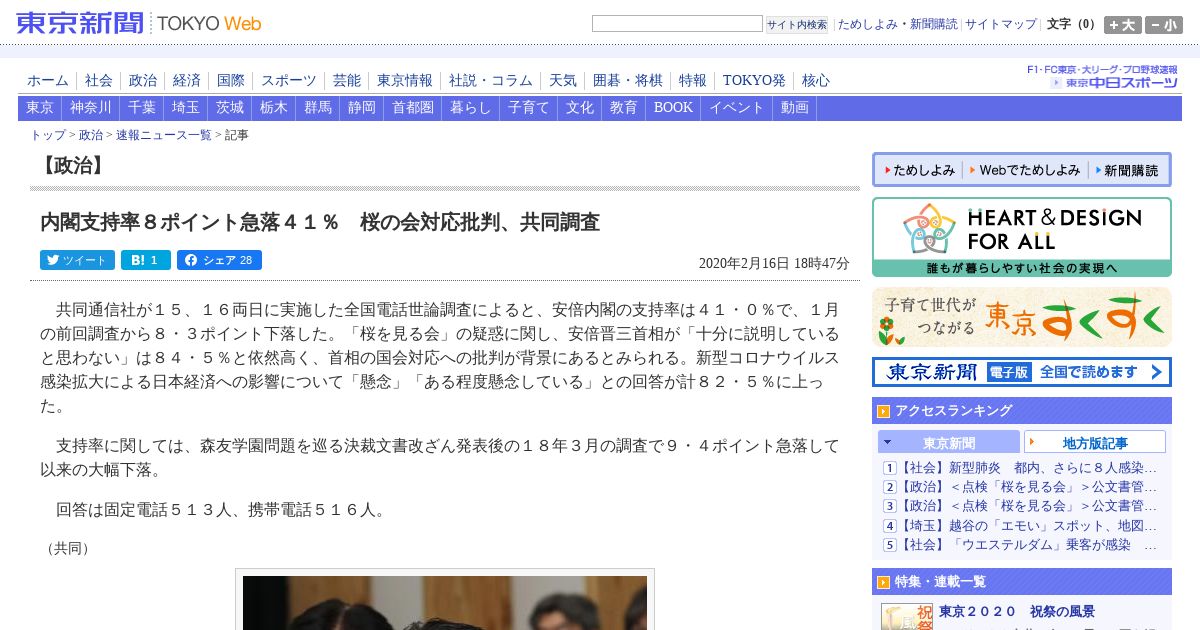Decrease text size with the 小 button
Image resolution: width=1200 pixels, height=630 pixels.
[x=1163, y=25]
